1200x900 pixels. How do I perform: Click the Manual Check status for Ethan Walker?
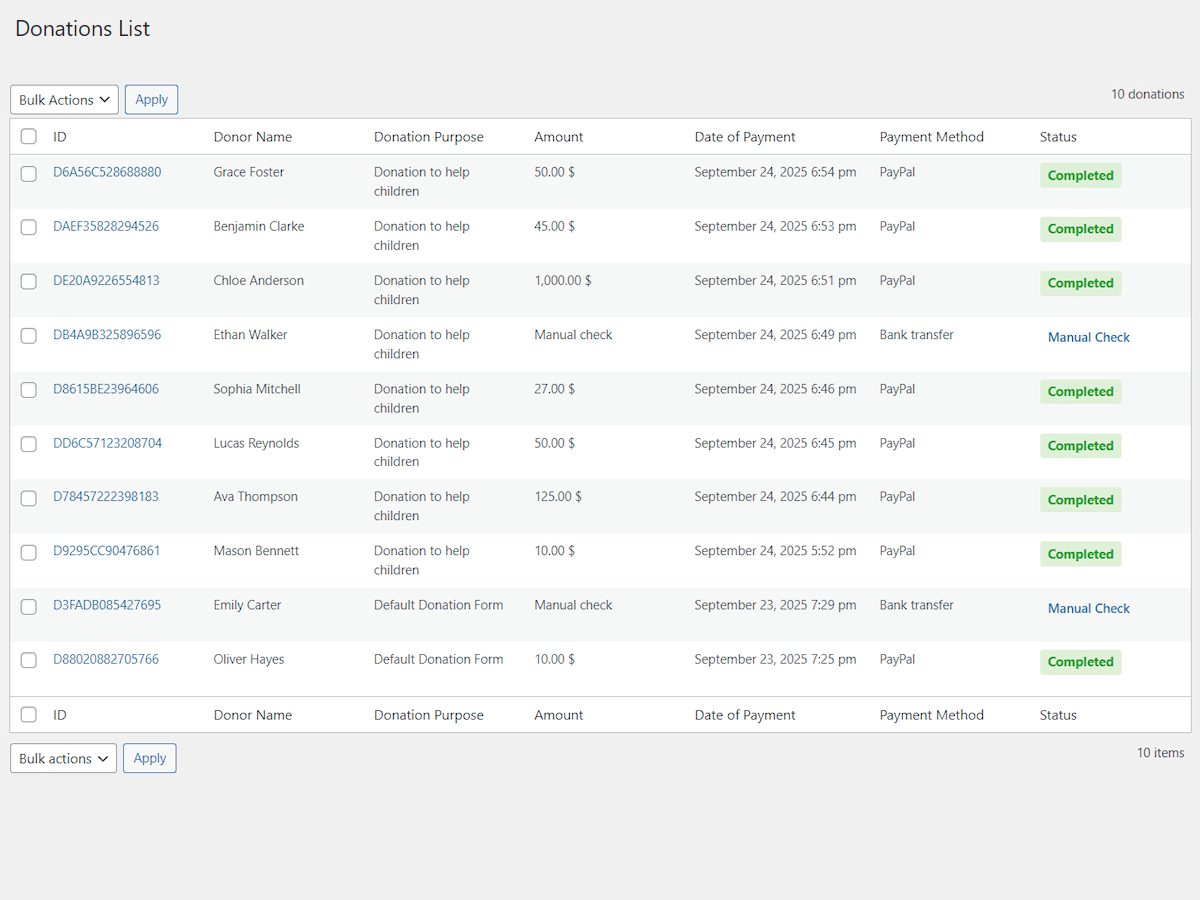(x=1088, y=337)
